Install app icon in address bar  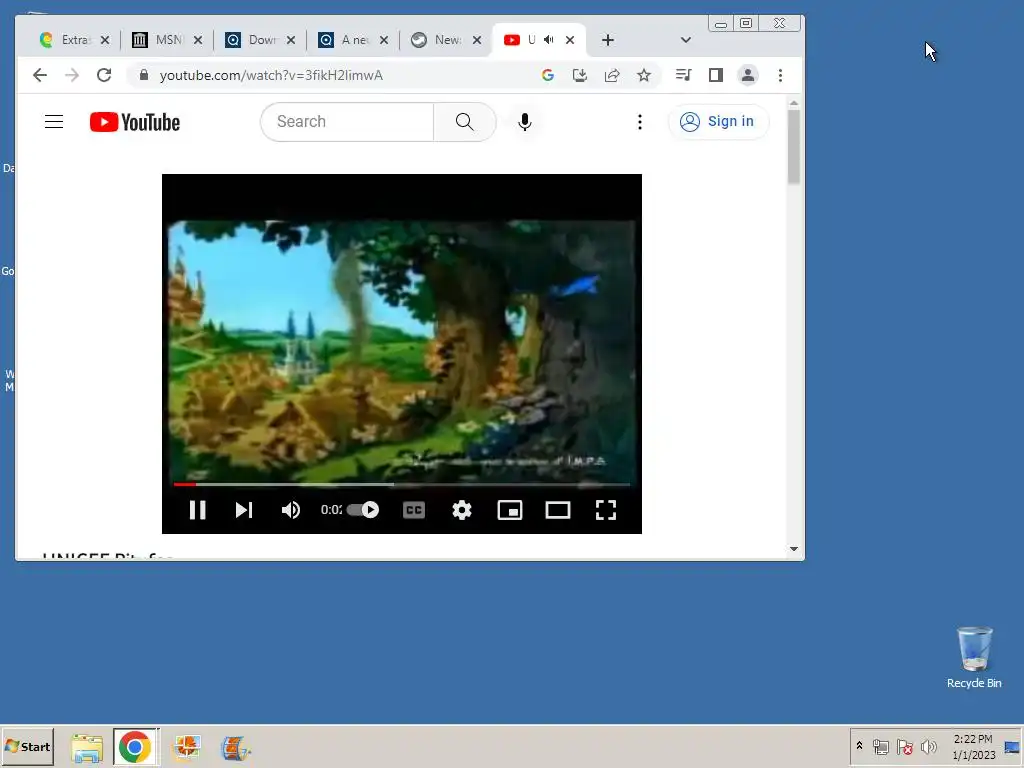pos(580,75)
